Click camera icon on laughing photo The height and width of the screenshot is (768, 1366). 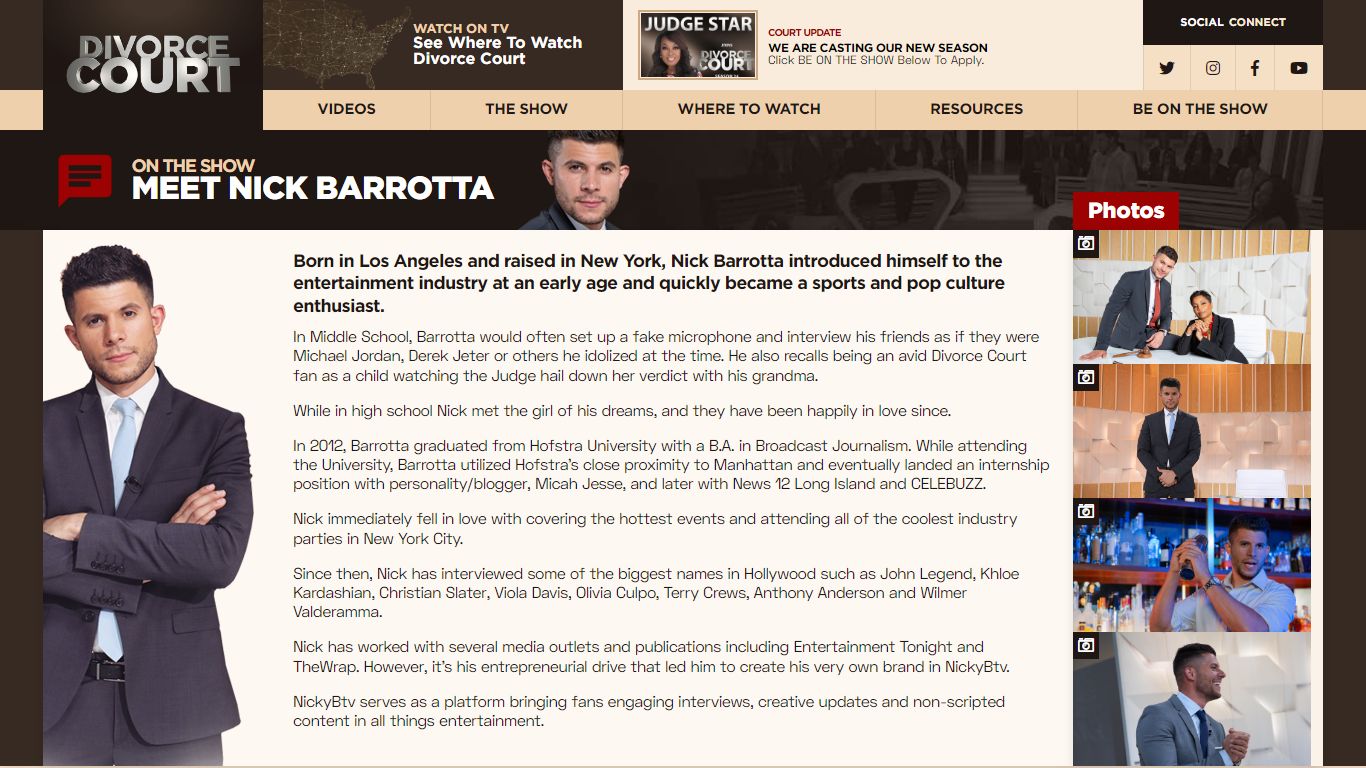[1086, 645]
